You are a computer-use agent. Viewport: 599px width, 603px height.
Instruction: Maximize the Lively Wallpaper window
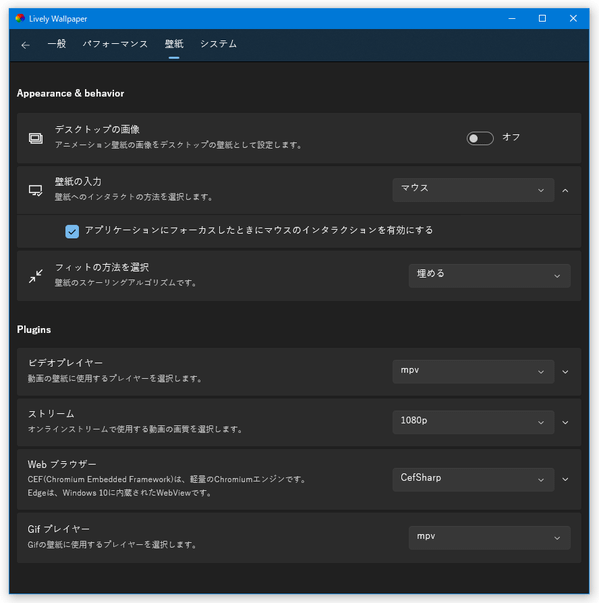click(x=542, y=18)
